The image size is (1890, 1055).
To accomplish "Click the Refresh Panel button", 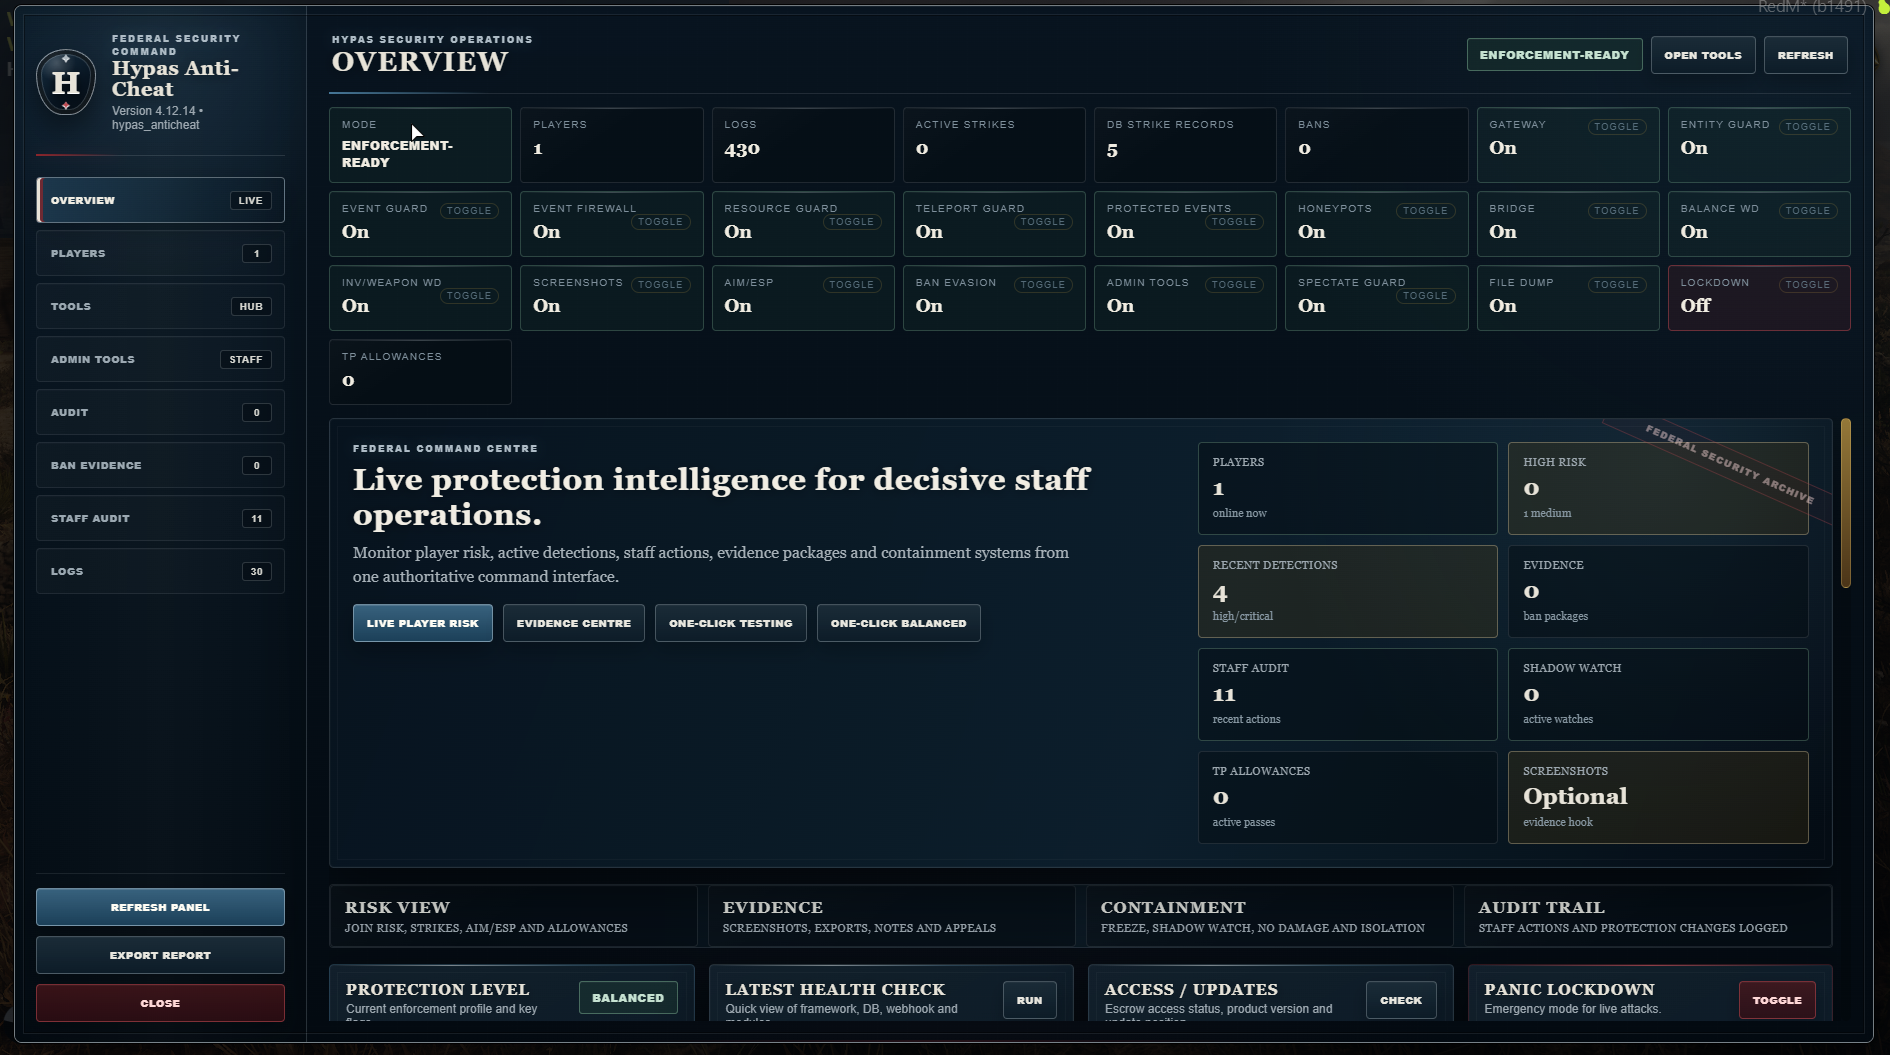I will click(160, 907).
